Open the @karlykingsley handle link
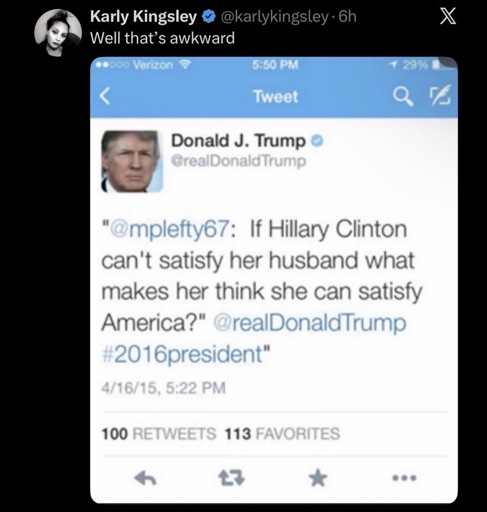The image size is (487, 512). coord(274,17)
